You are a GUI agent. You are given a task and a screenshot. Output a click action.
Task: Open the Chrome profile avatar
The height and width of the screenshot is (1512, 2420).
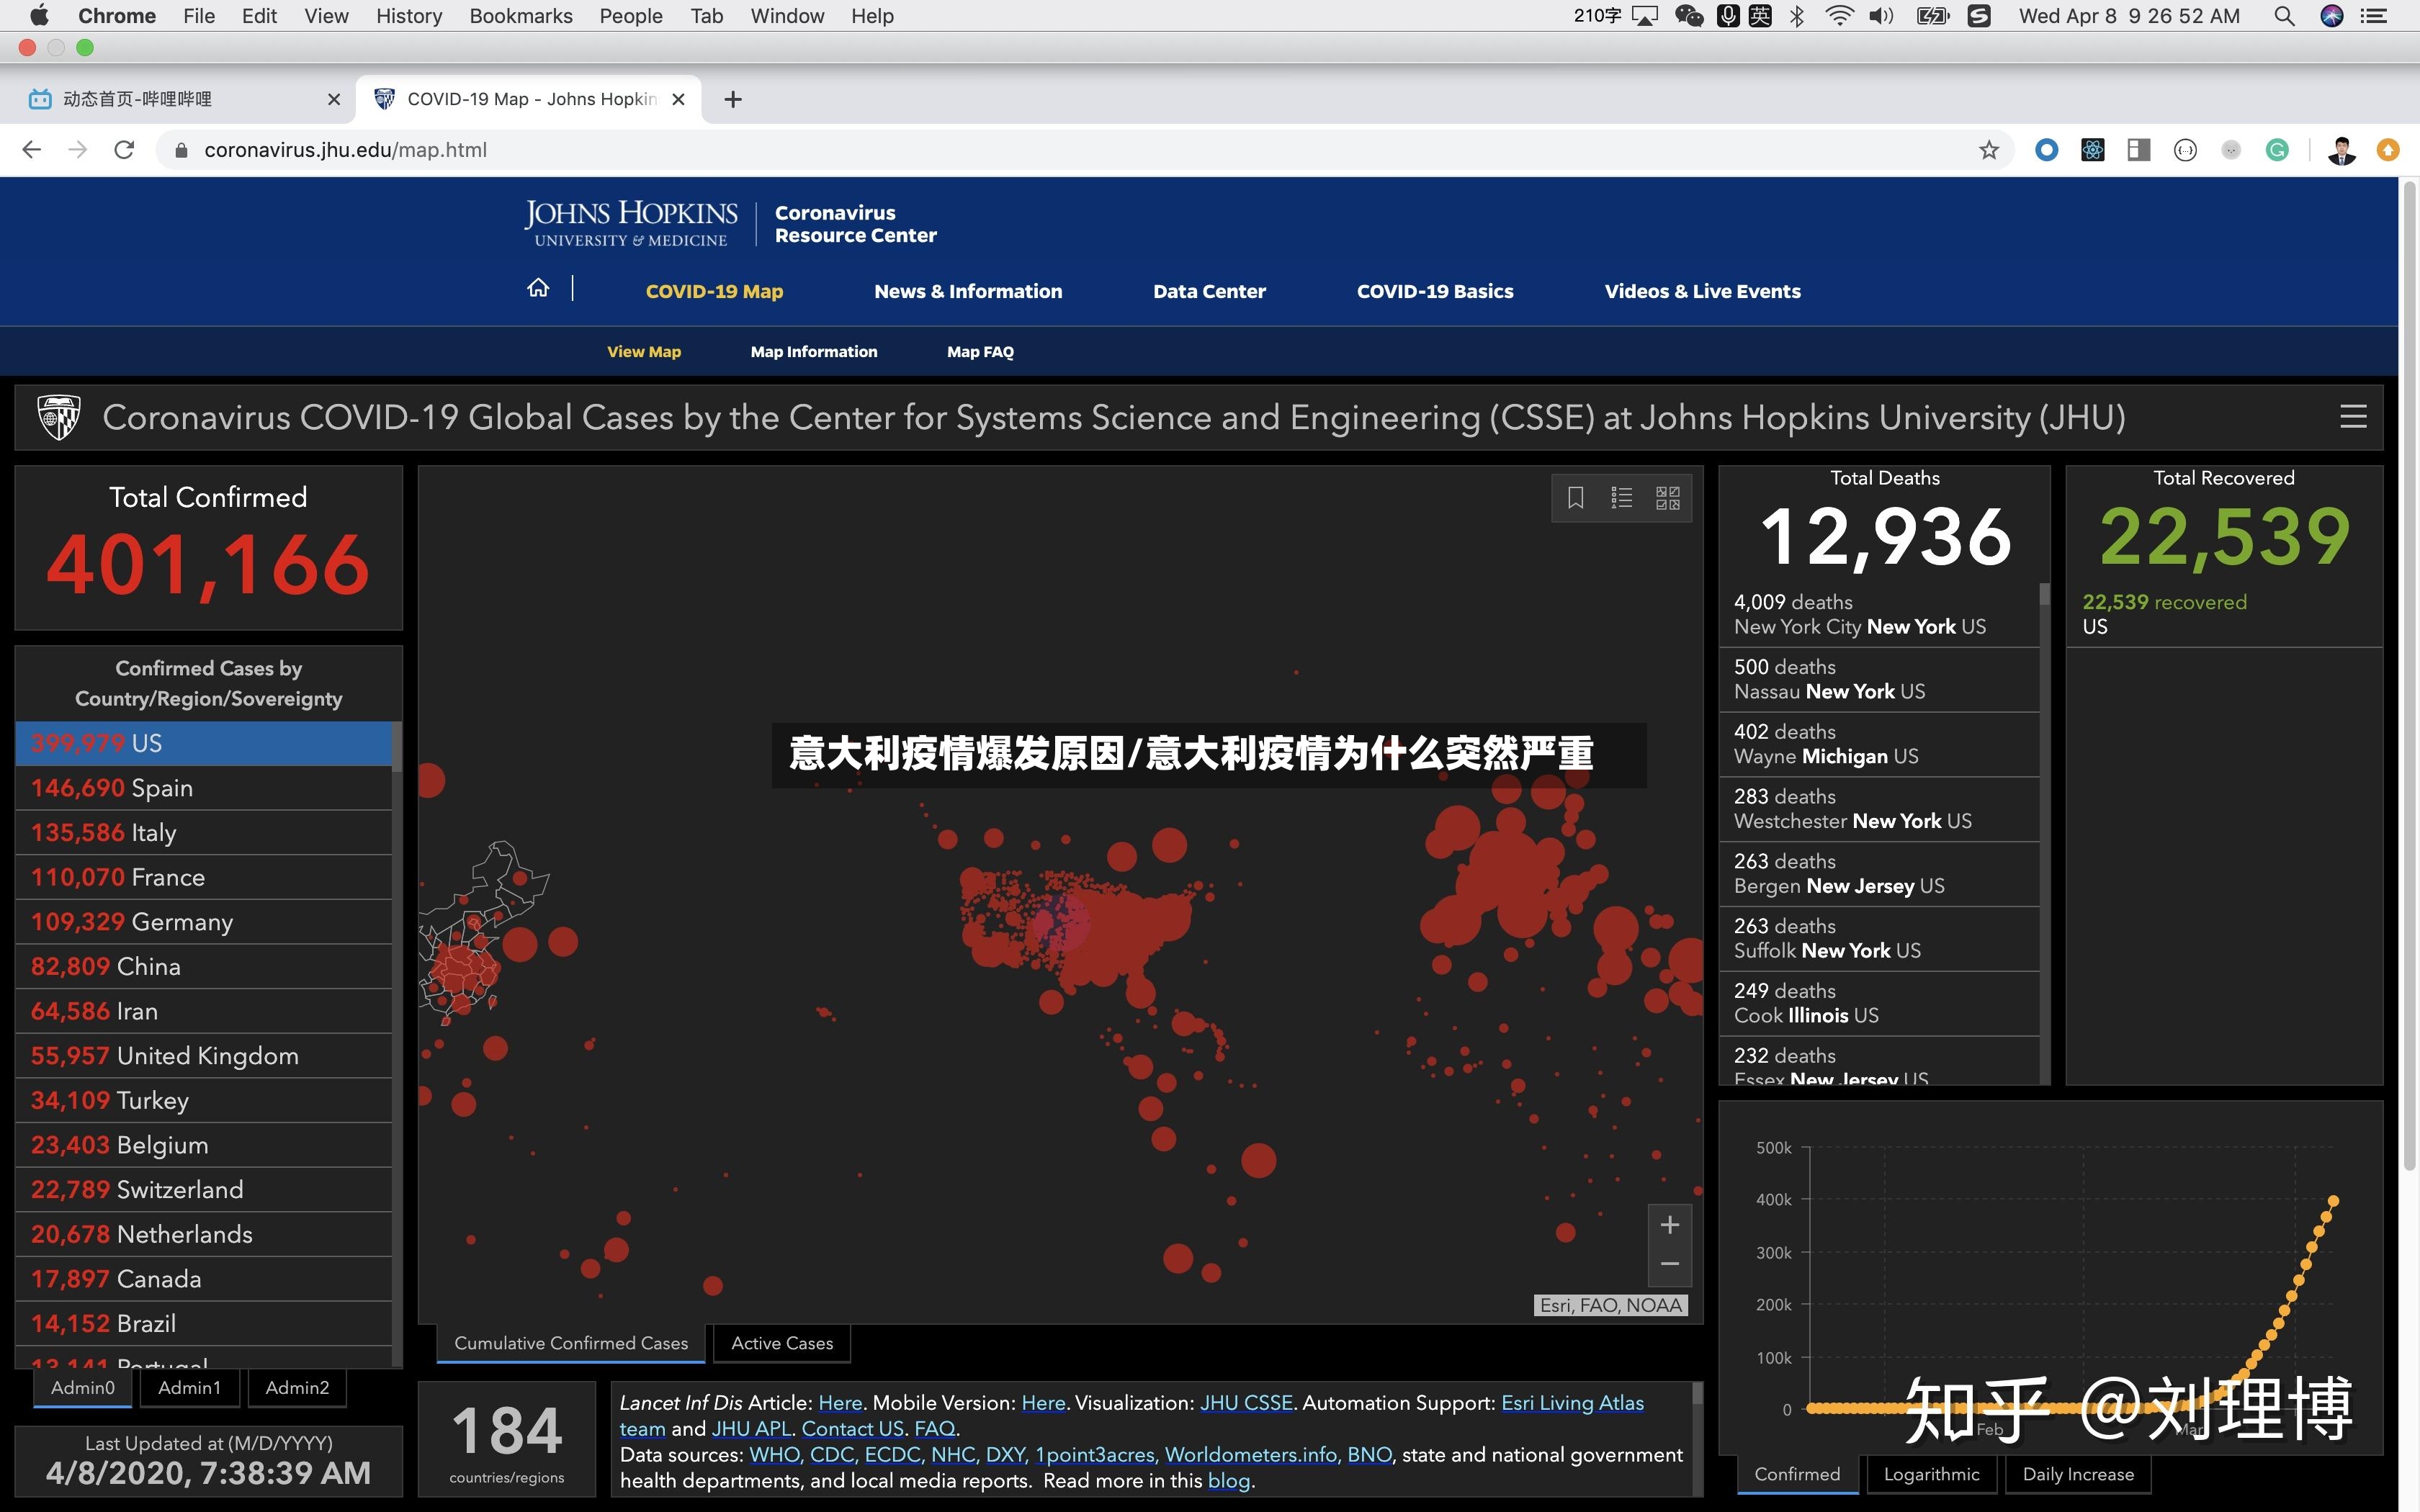[2342, 150]
